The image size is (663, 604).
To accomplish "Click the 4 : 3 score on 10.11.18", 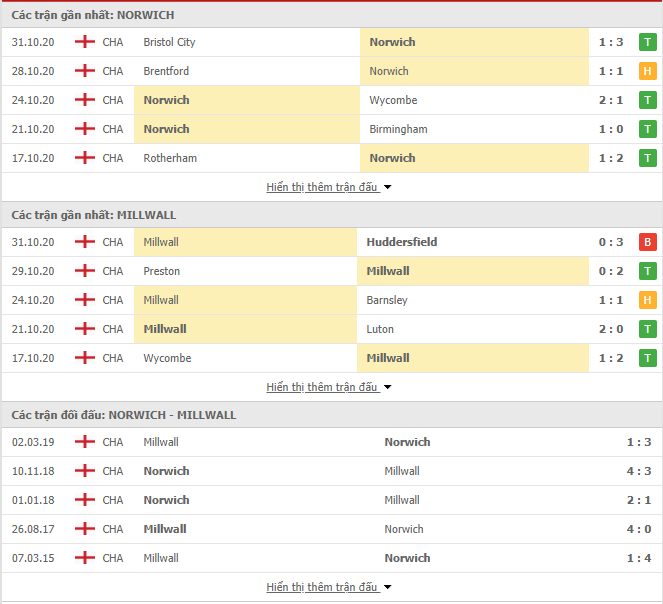I will tap(638, 471).
